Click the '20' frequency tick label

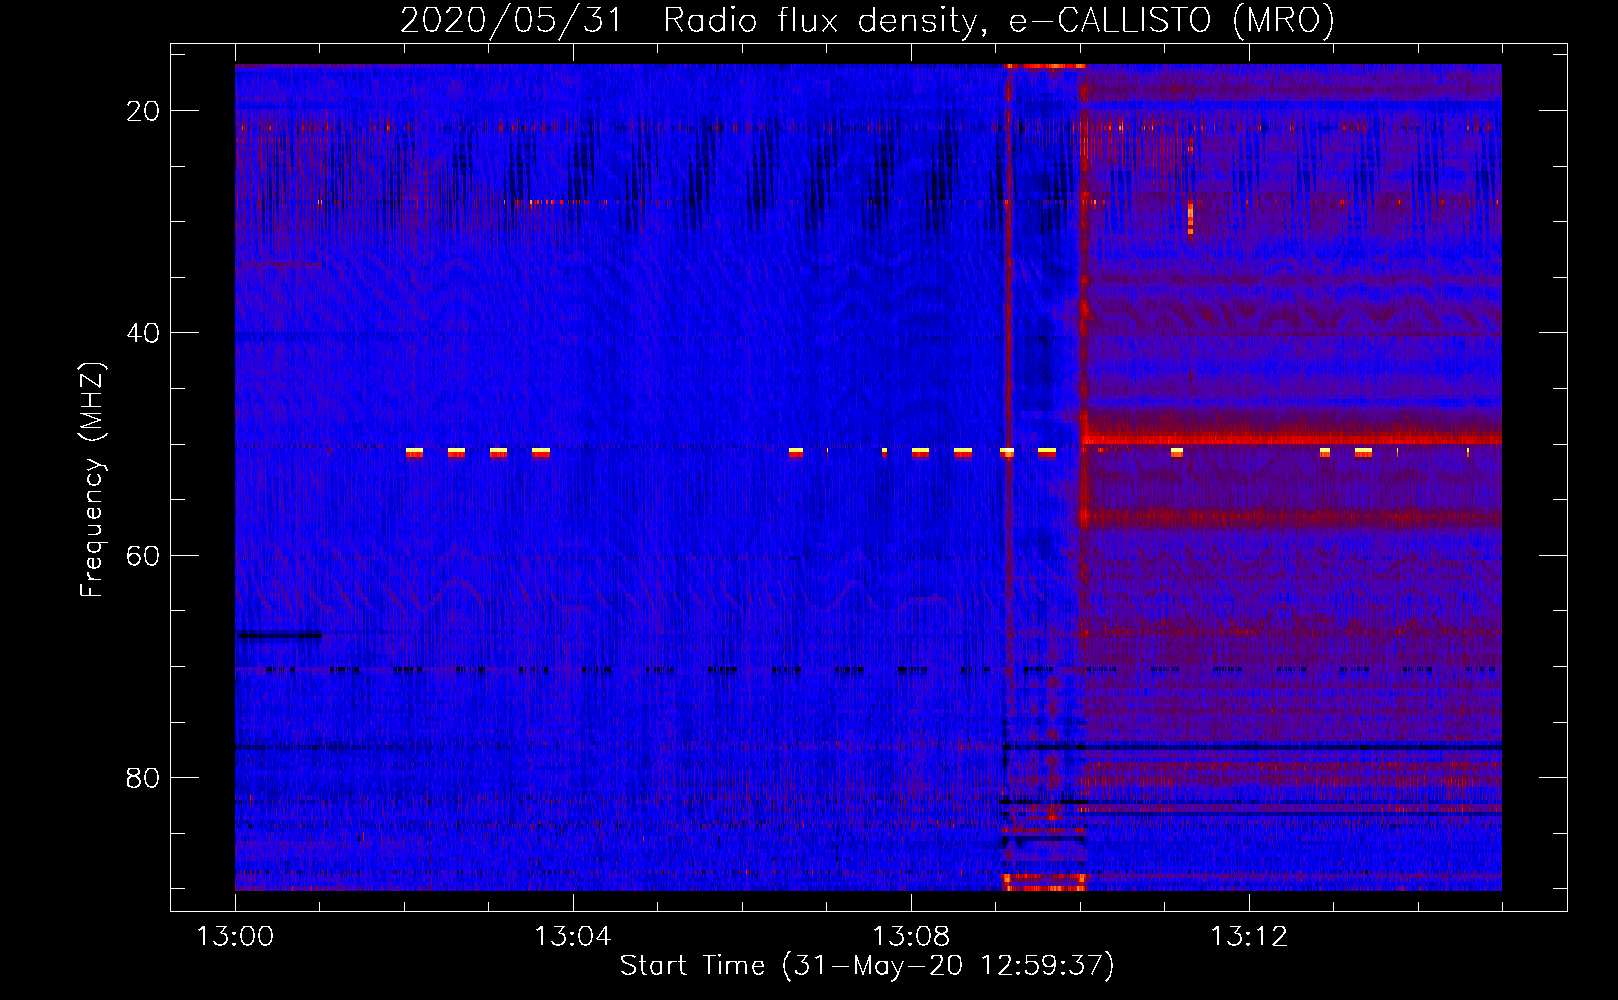pos(143,111)
